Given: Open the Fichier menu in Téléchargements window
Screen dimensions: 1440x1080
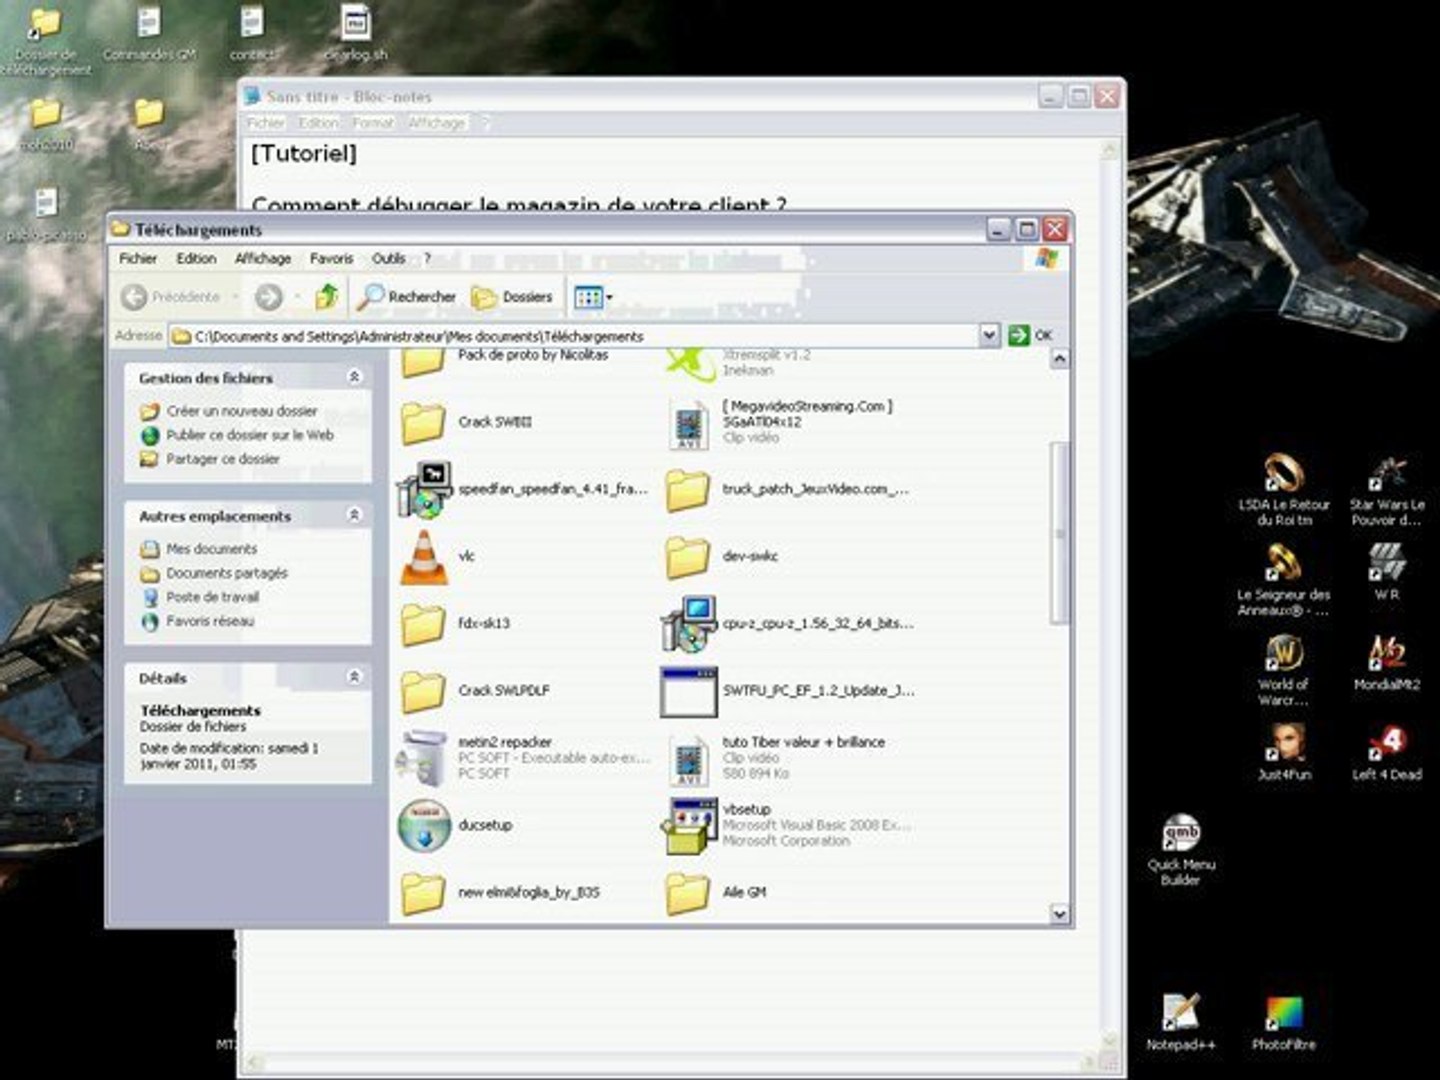Looking at the screenshot, I should point(138,258).
